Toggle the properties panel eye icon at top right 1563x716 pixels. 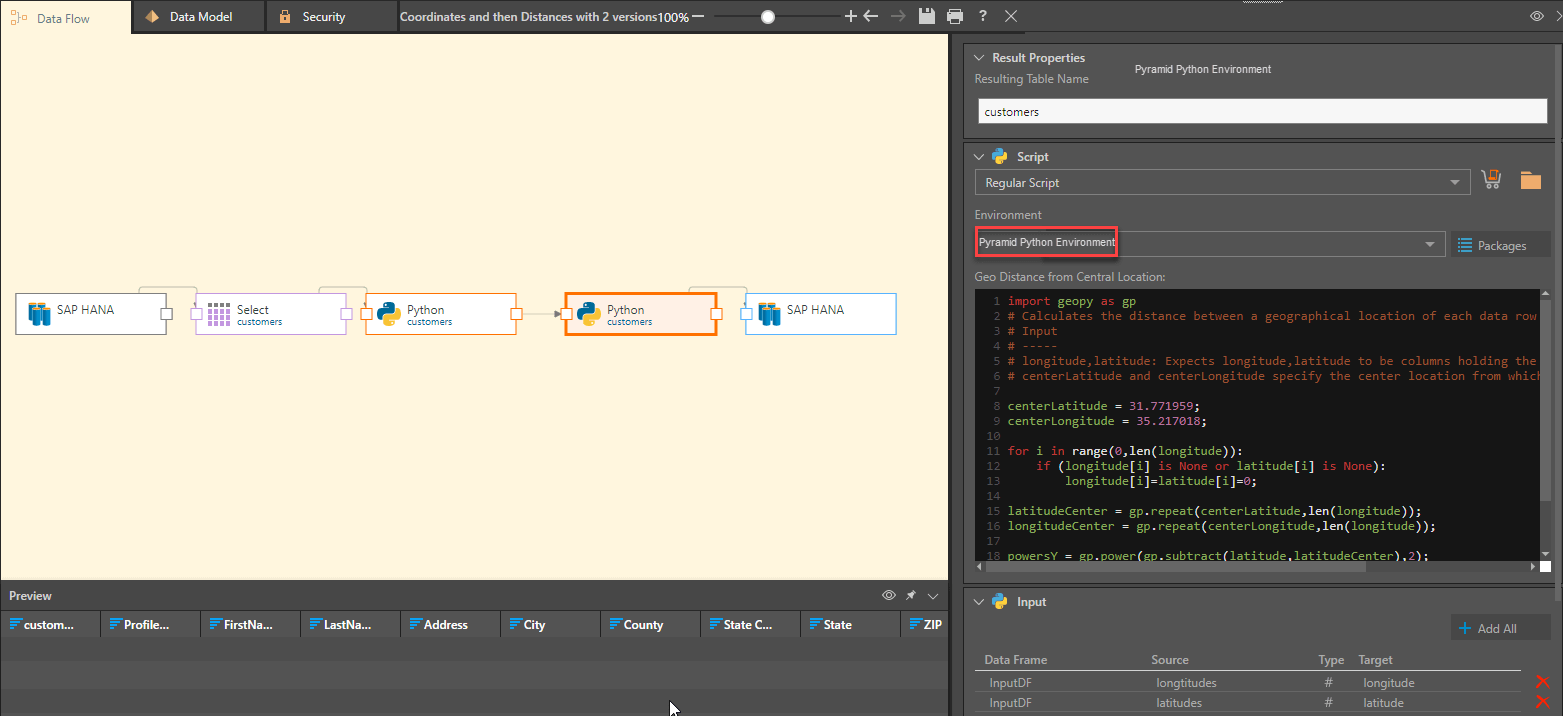tap(1537, 16)
